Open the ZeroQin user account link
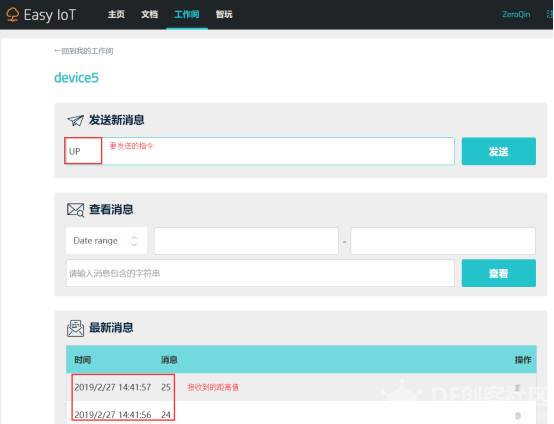 [516, 14]
